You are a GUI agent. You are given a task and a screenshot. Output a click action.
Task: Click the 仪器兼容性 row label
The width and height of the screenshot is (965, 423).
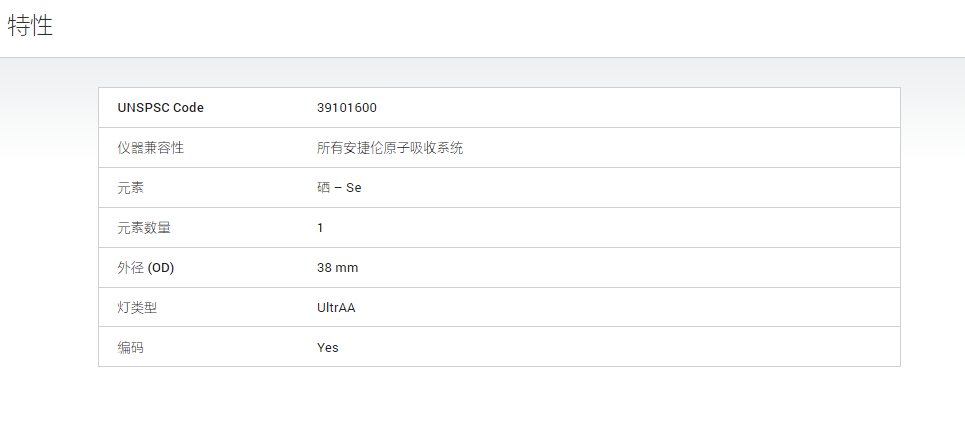click(150, 148)
